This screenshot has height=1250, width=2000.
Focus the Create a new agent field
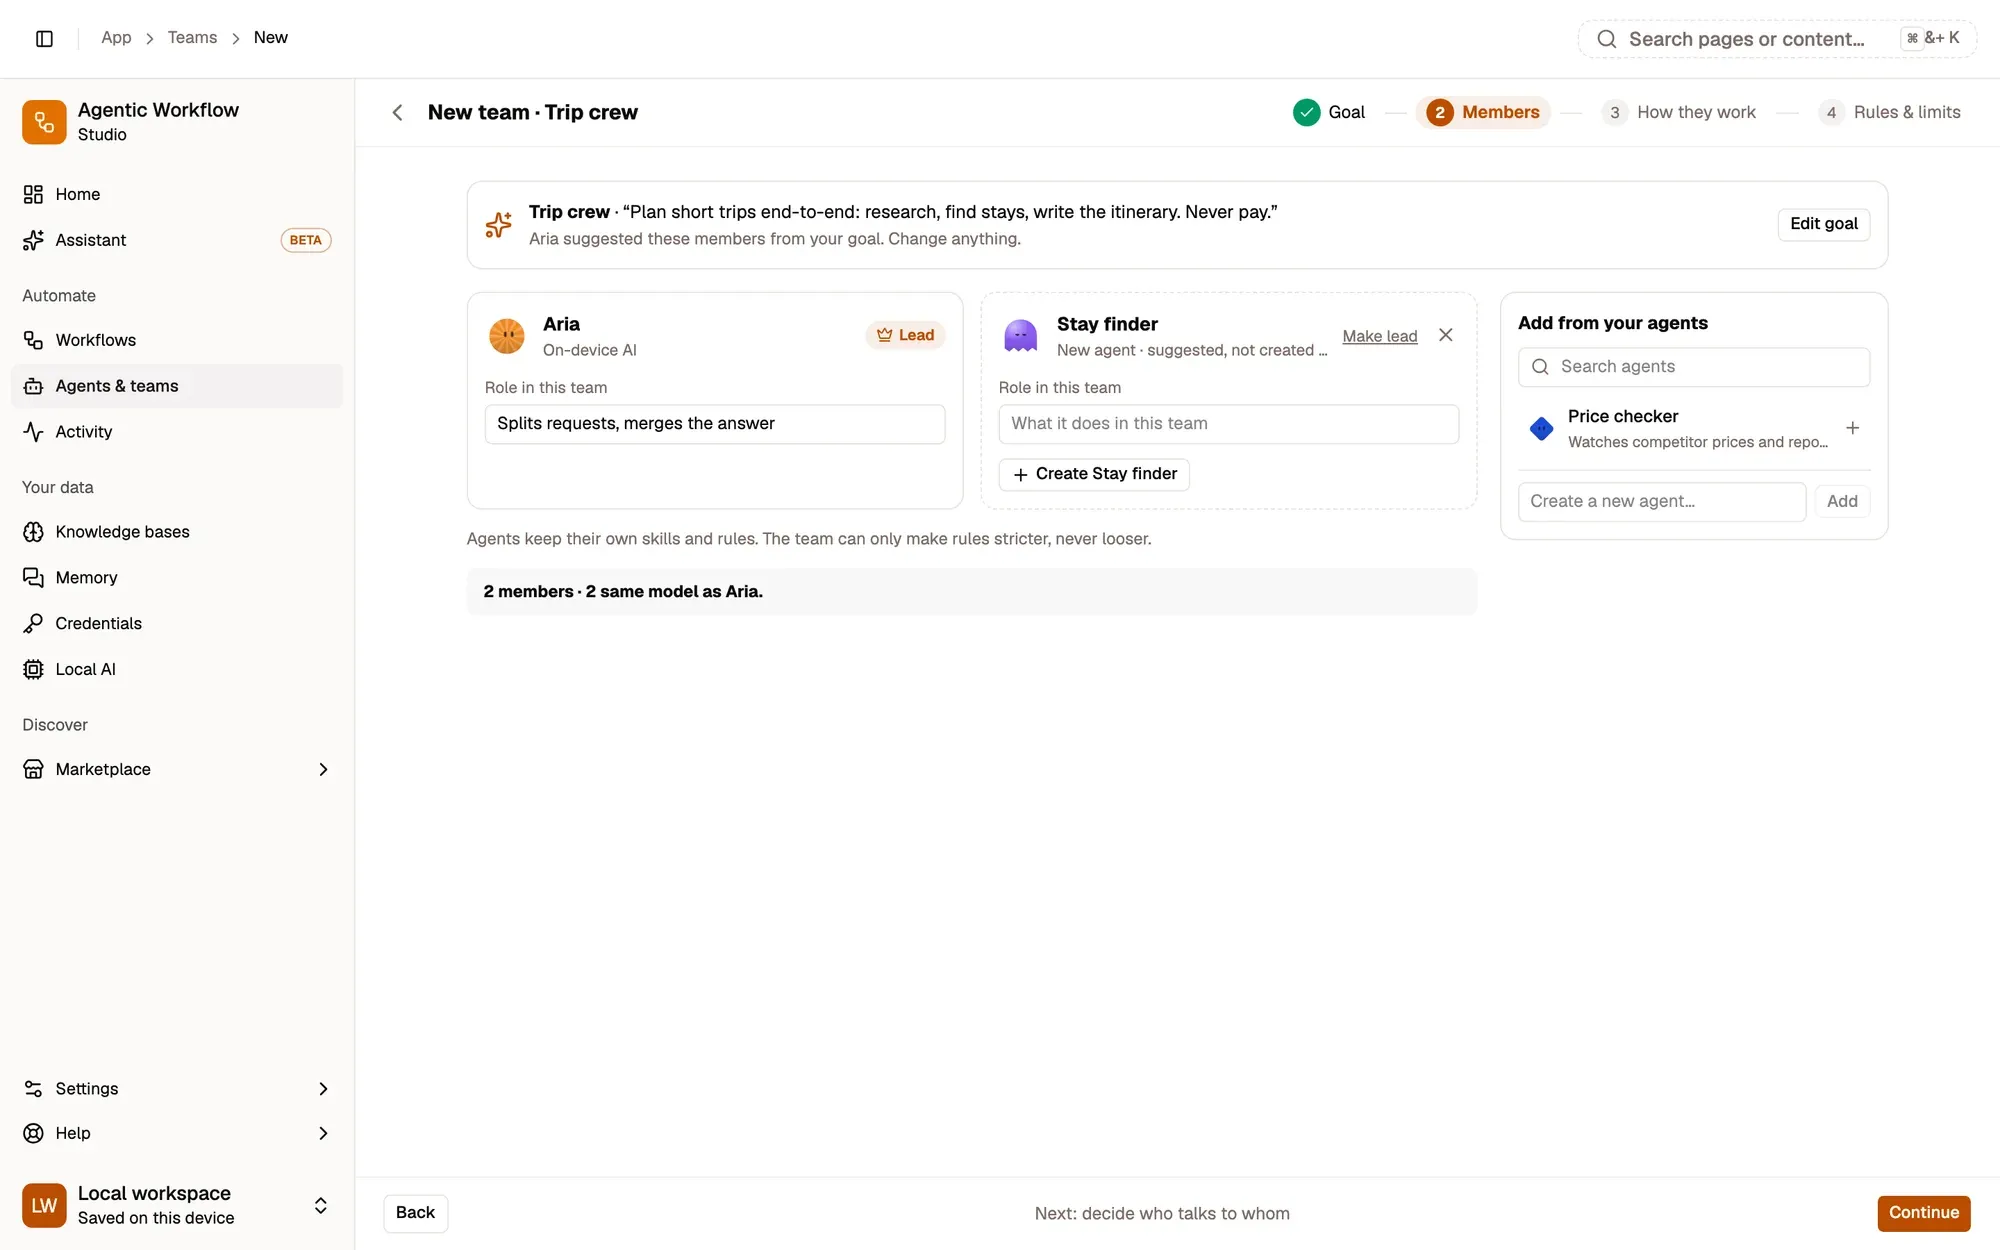(1662, 502)
